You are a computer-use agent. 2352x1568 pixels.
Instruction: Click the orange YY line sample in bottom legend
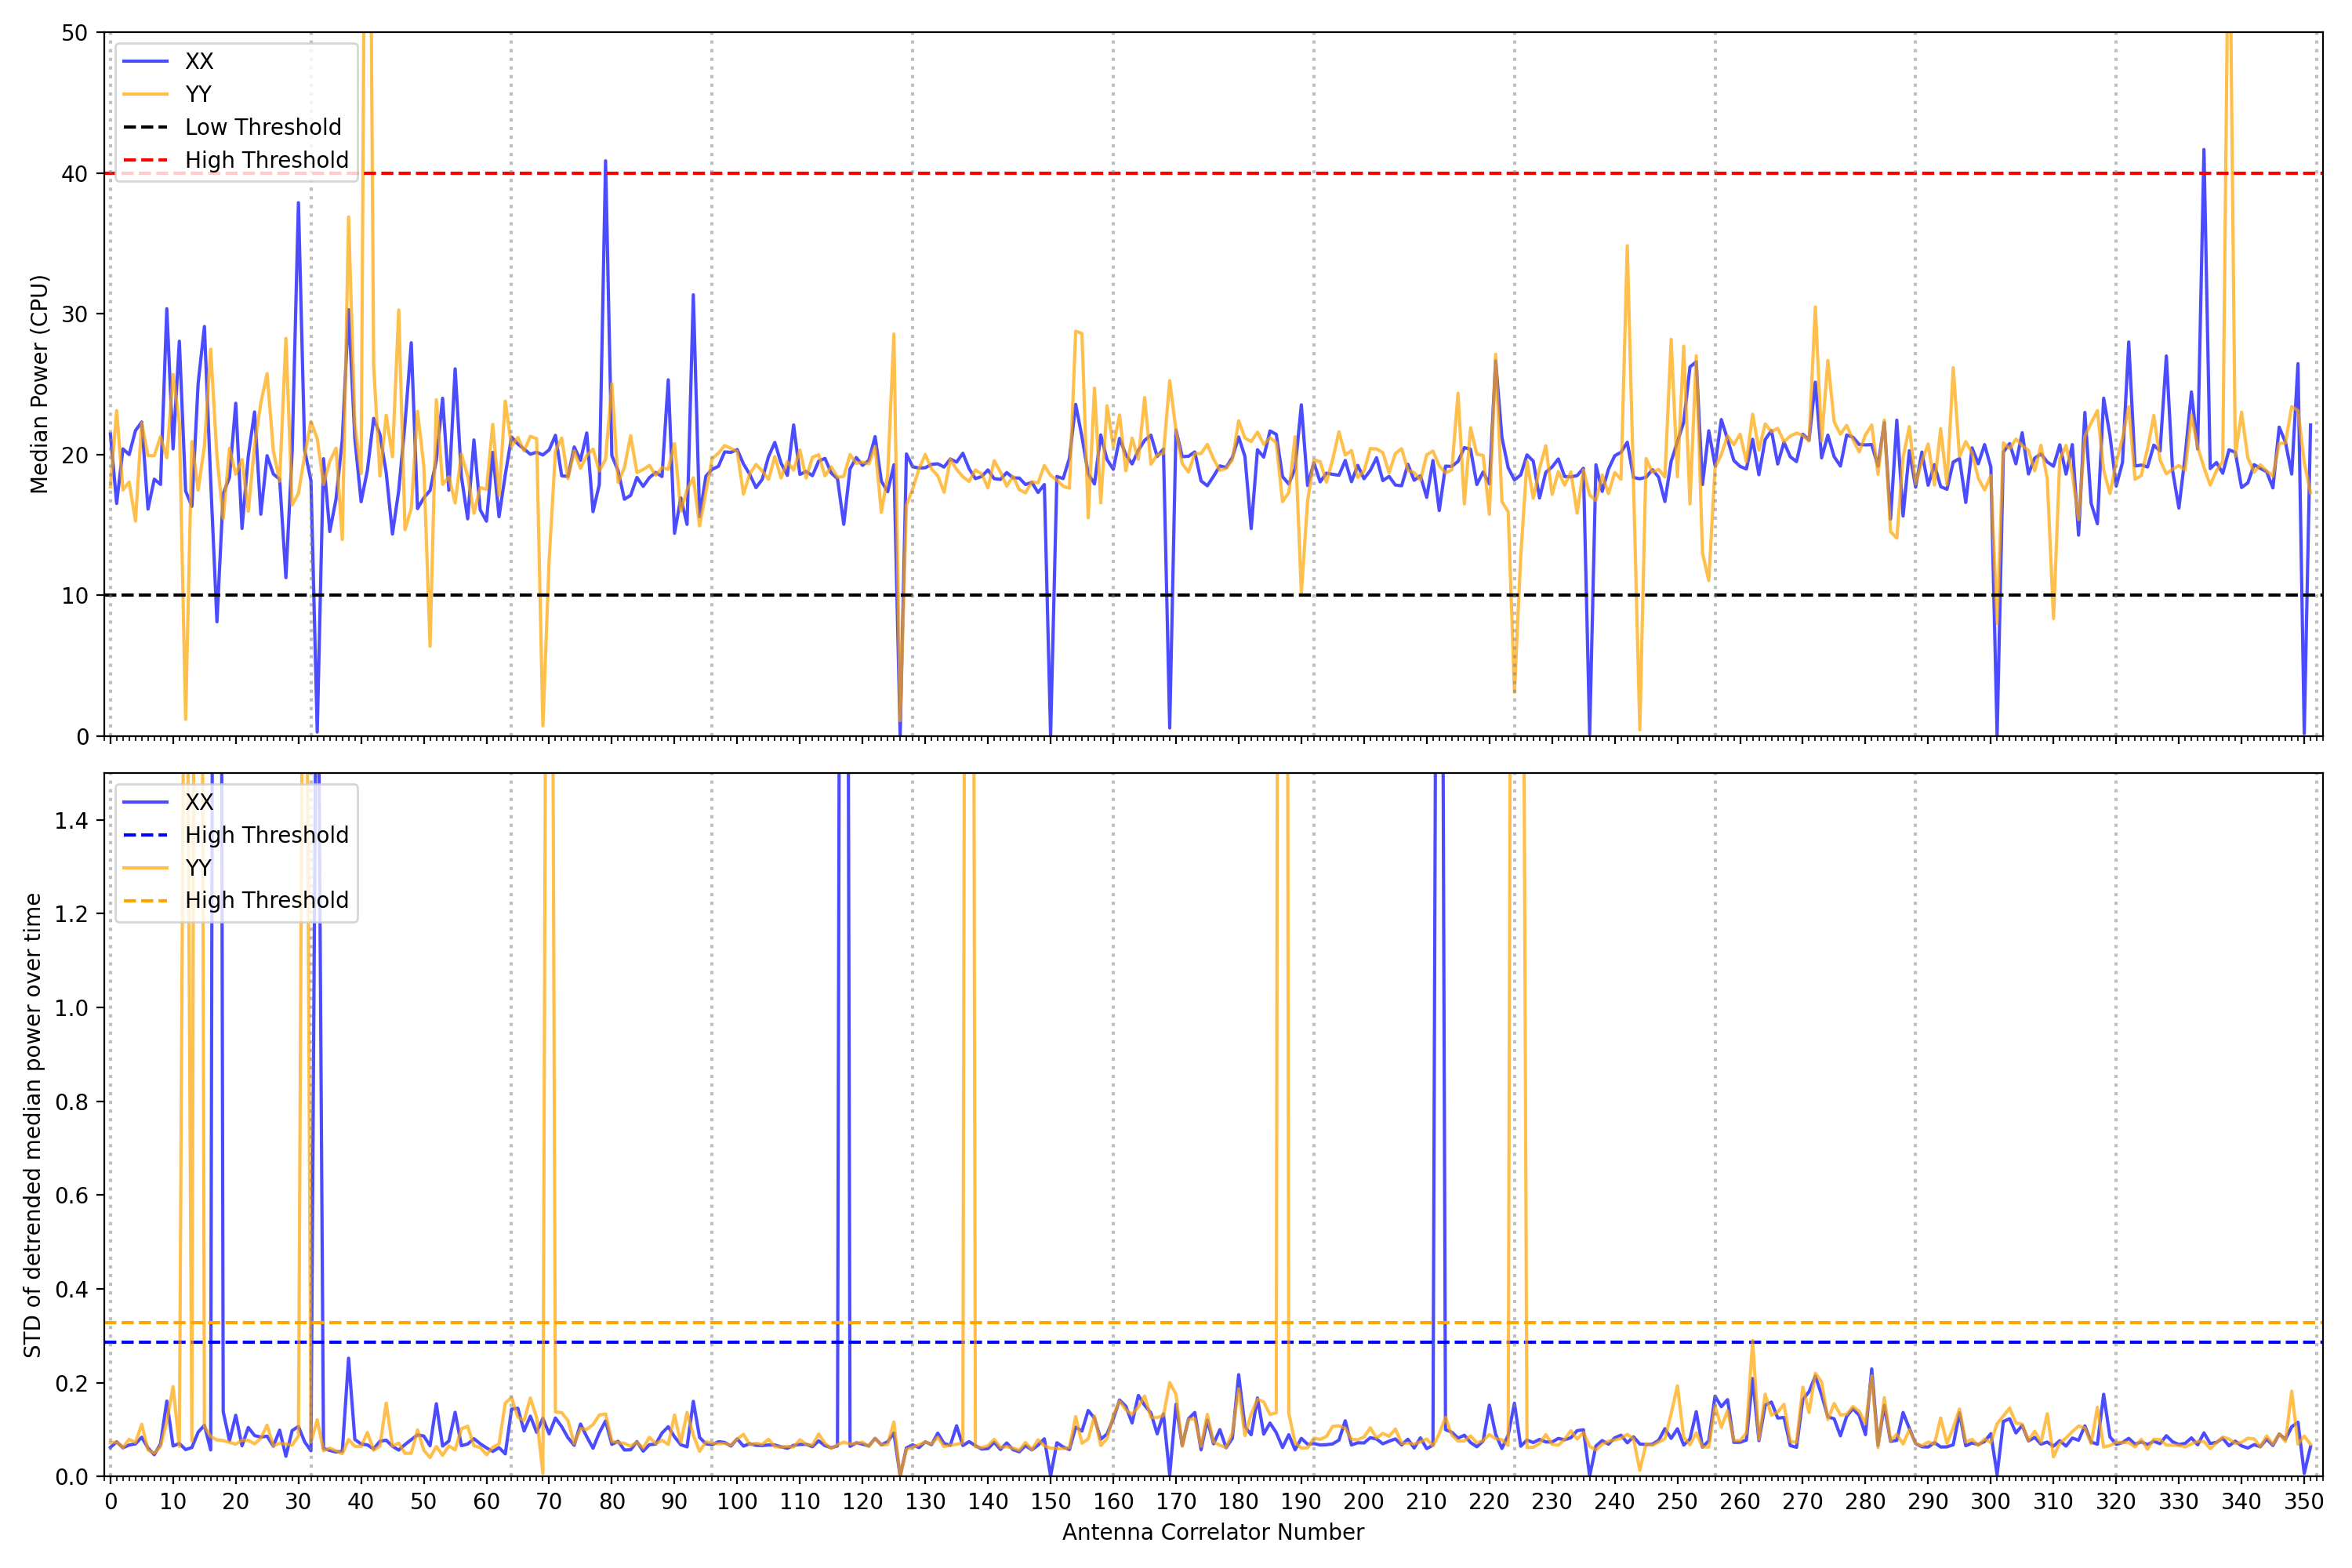point(146,868)
